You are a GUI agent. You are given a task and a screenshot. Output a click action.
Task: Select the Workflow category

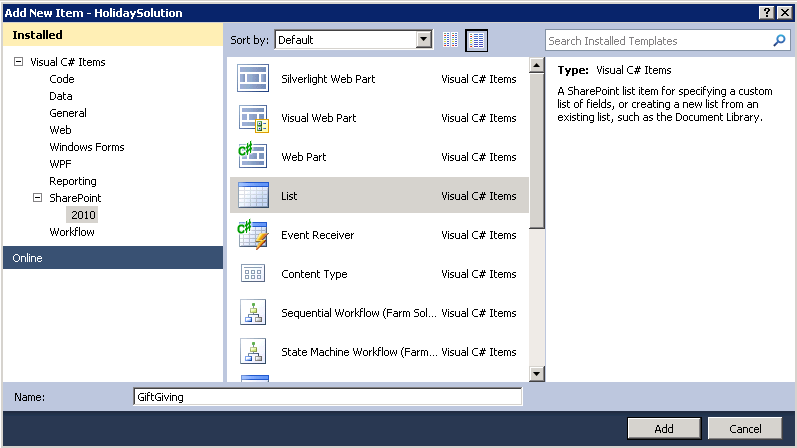pyautogui.click(x=72, y=232)
